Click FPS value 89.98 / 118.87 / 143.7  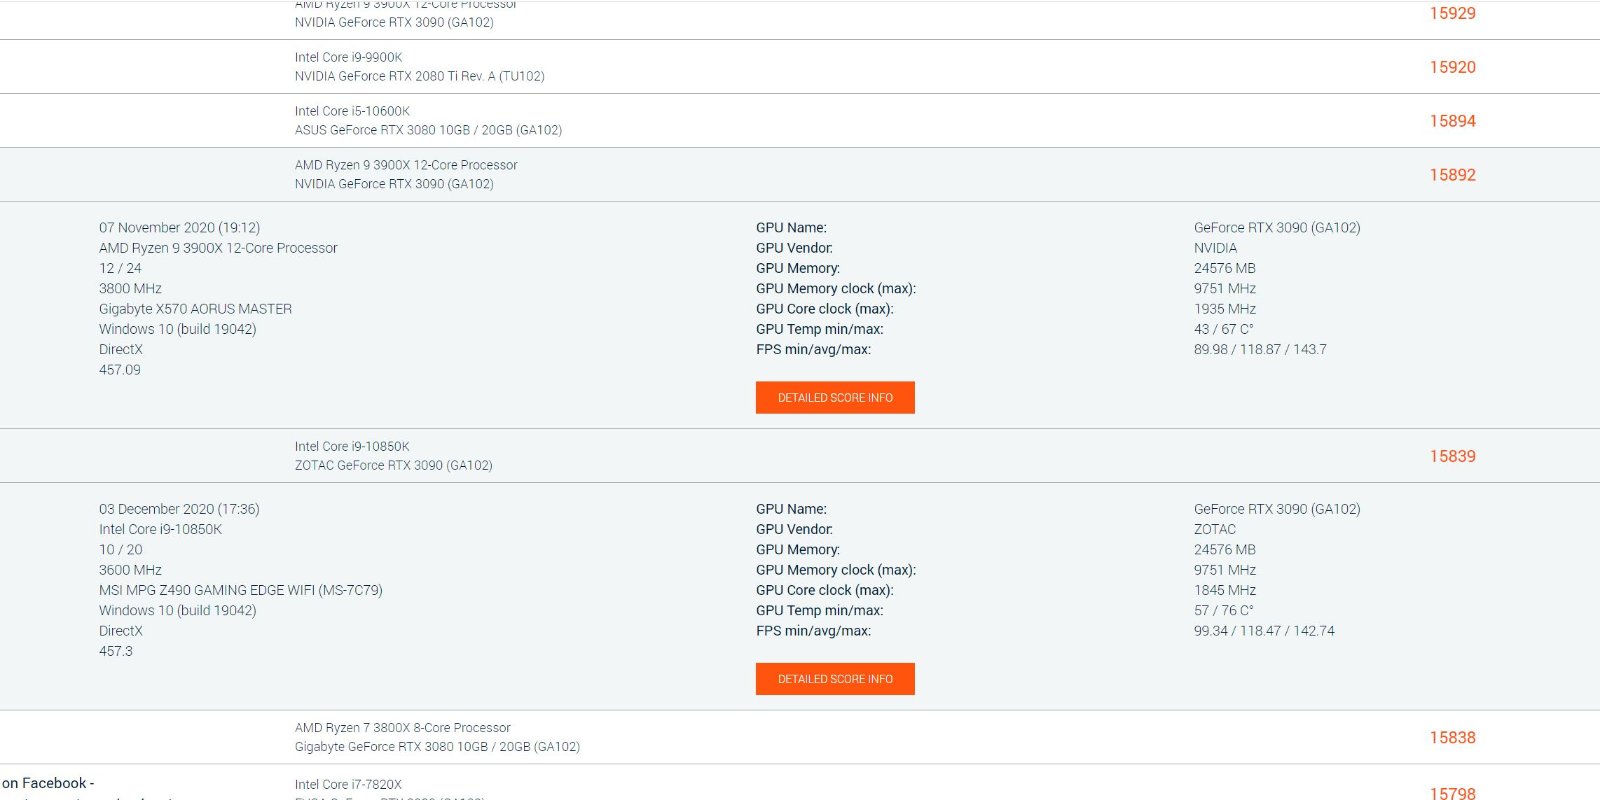(1260, 349)
